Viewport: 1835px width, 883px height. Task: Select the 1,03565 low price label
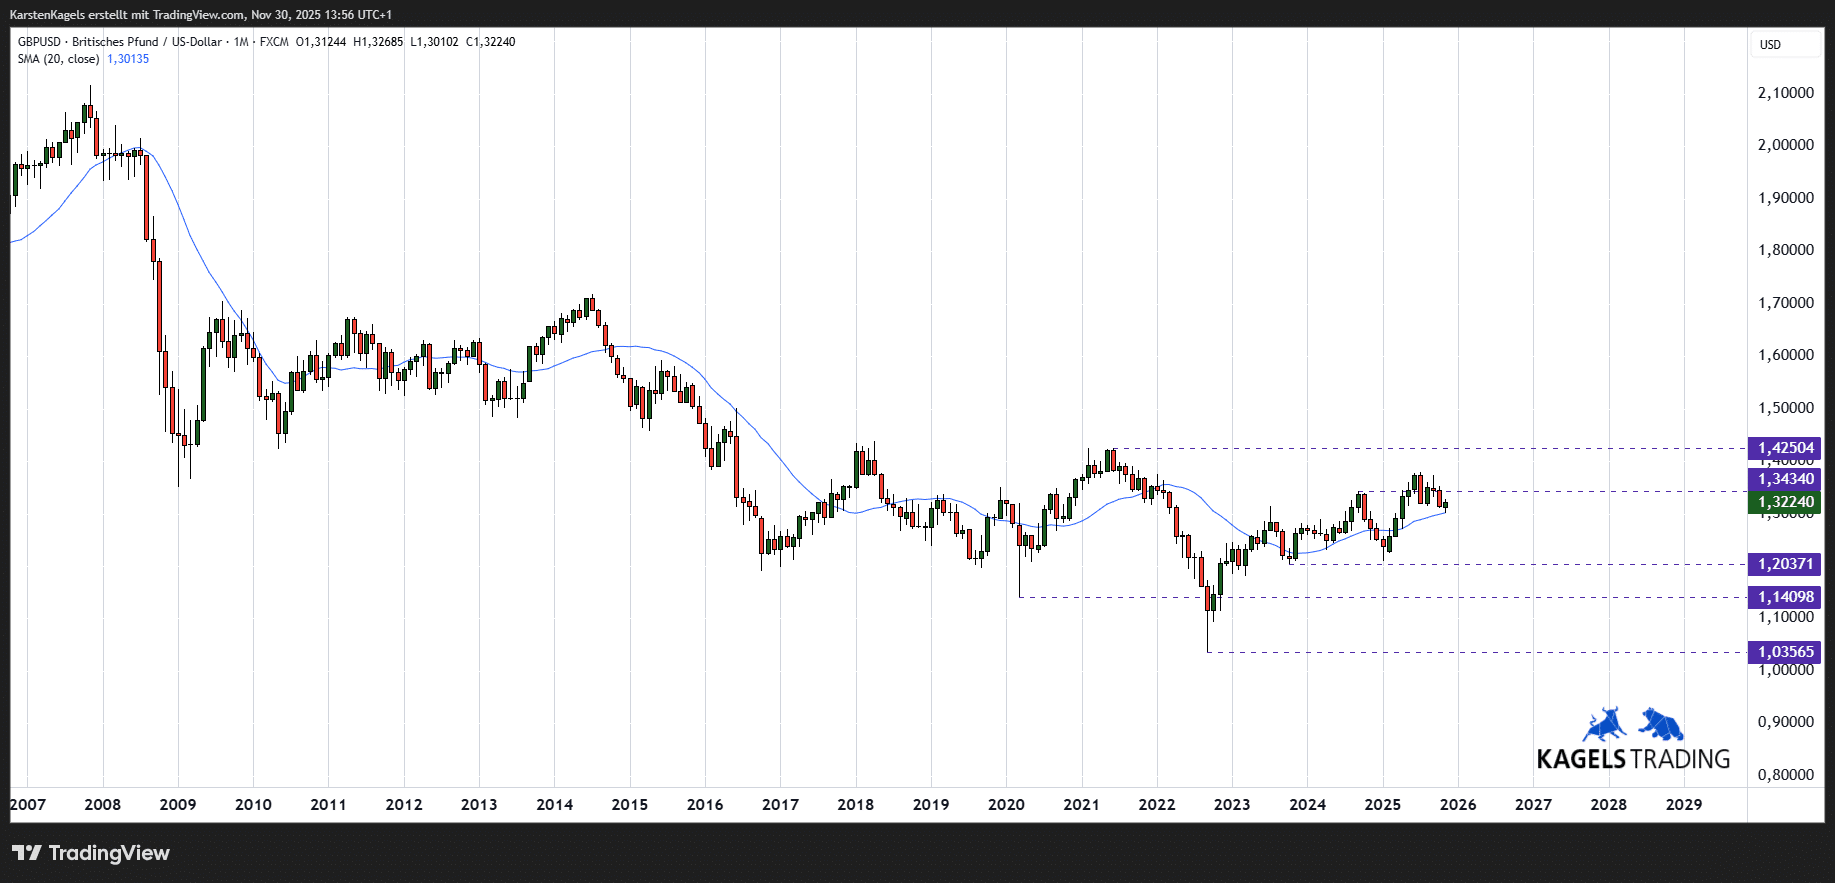click(x=1785, y=652)
